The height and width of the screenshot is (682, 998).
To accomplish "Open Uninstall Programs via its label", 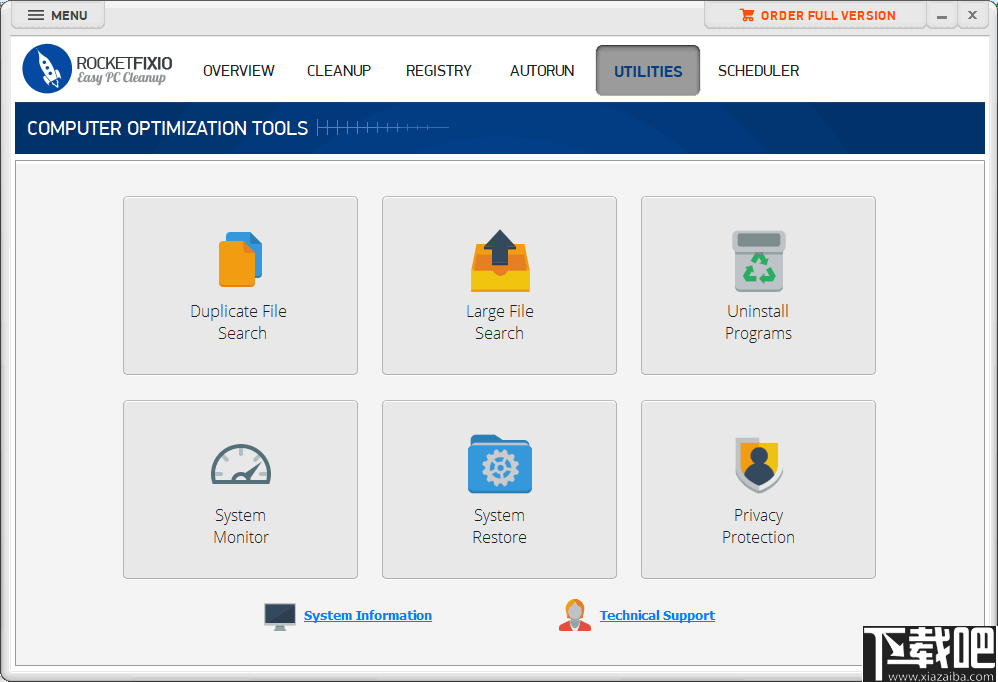I will pyautogui.click(x=758, y=322).
